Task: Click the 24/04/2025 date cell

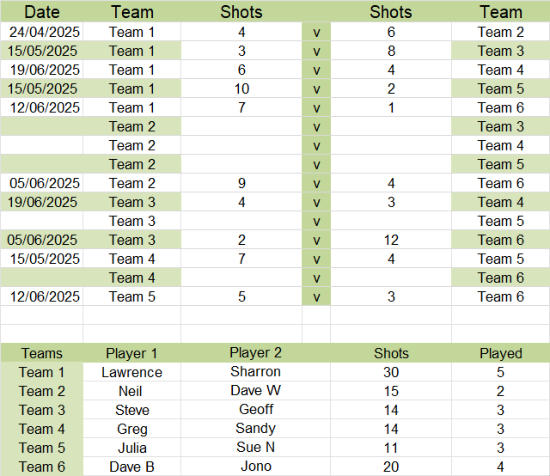Action: pyautogui.click(x=42, y=32)
